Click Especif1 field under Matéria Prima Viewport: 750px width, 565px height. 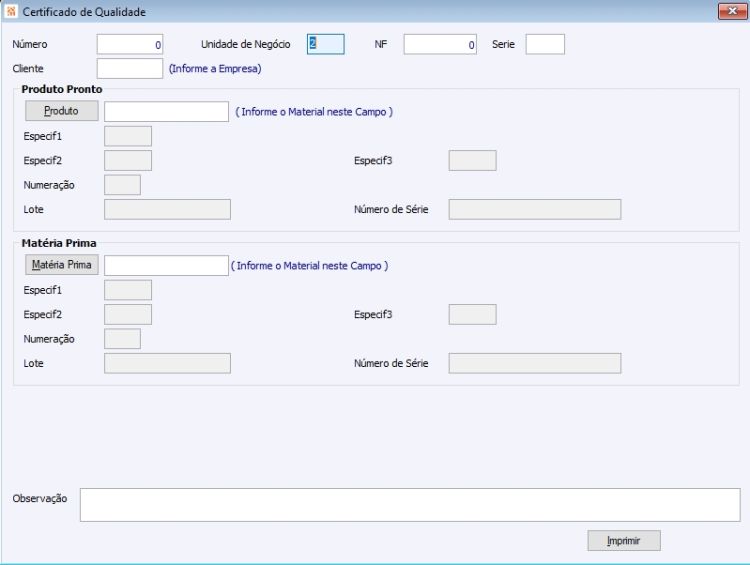(x=128, y=290)
